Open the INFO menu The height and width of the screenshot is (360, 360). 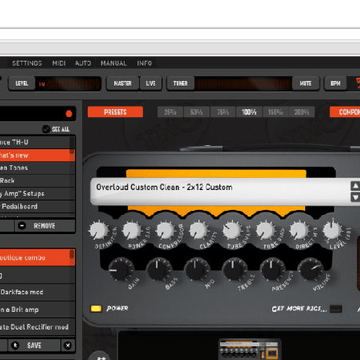[x=144, y=63]
